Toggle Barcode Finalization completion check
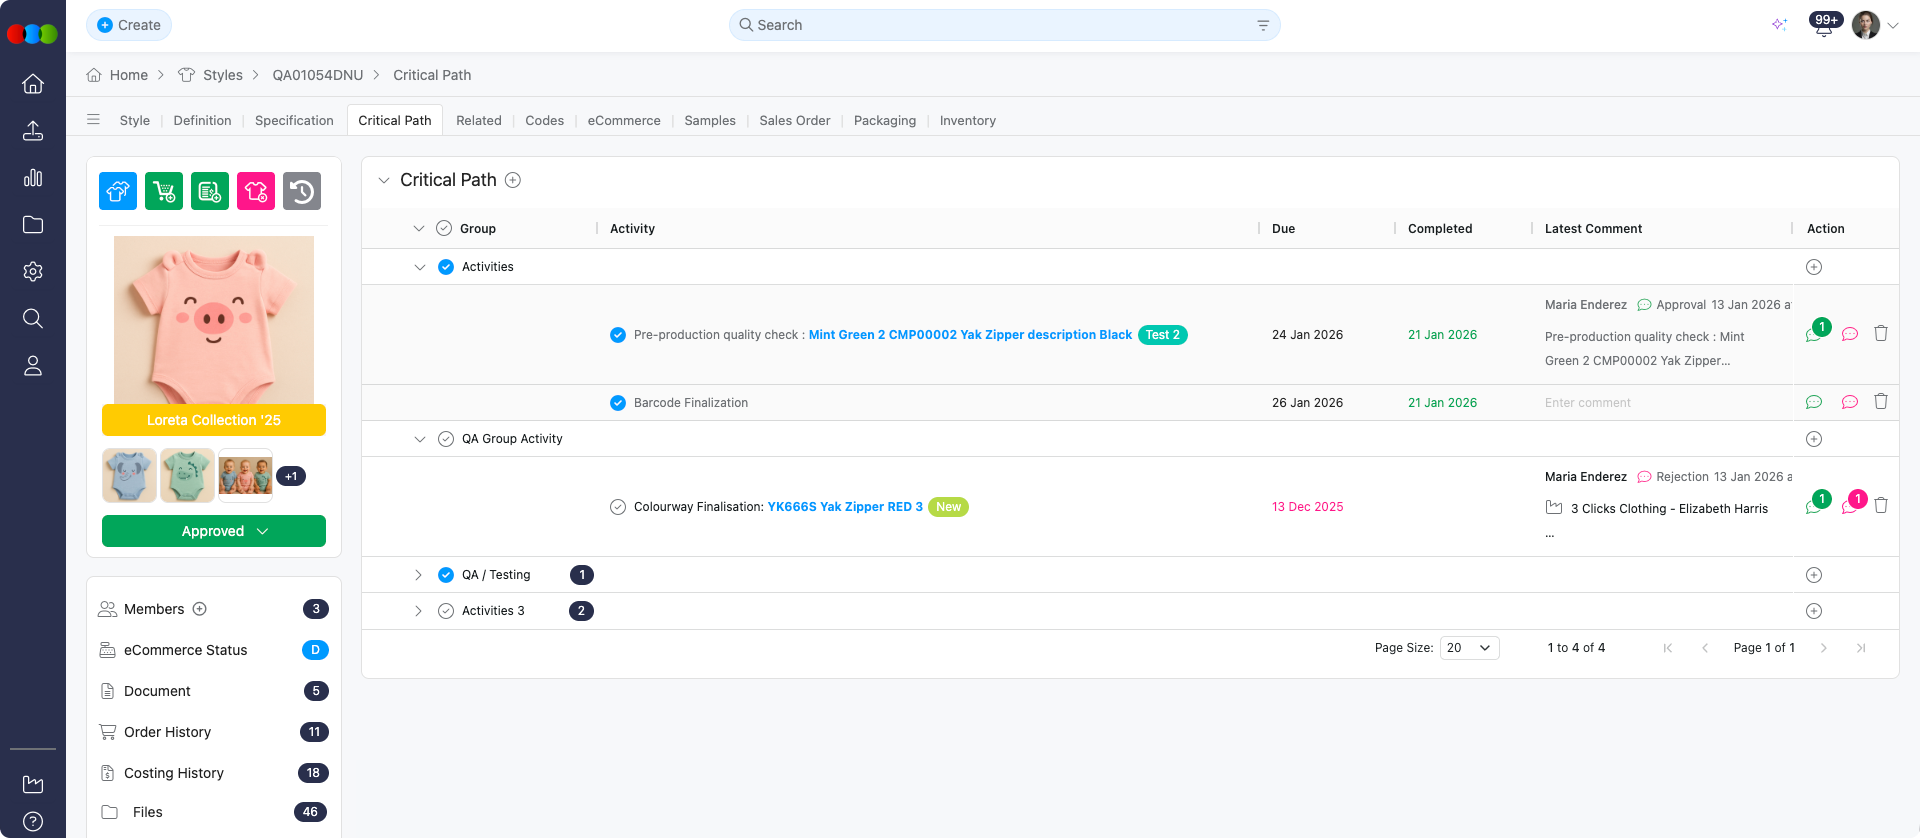Image resolution: width=1920 pixels, height=838 pixels. coord(618,403)
